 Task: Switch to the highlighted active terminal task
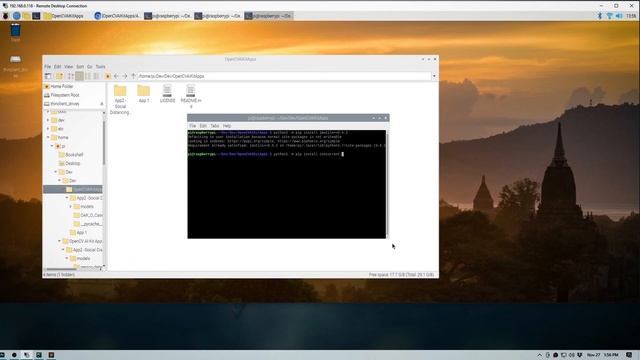pos(268,16)
